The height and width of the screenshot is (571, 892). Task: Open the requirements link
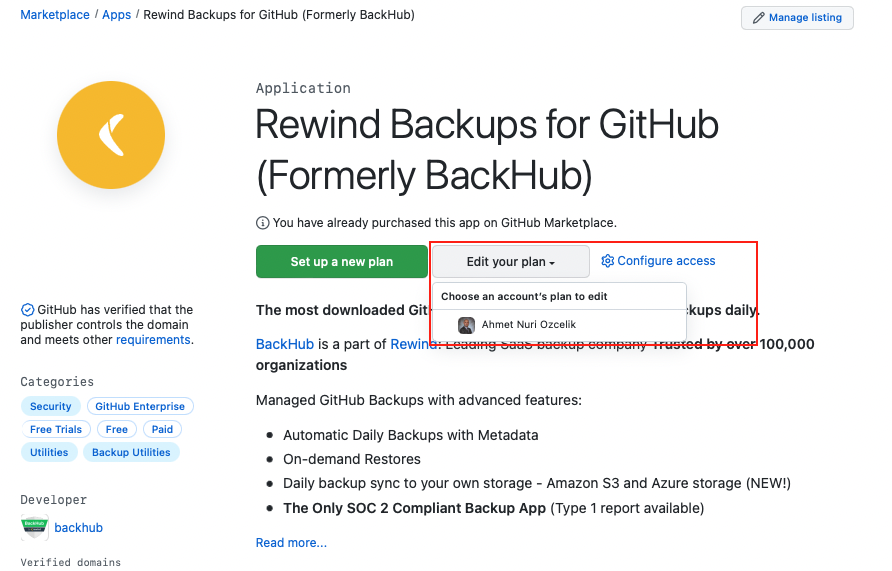[152, 340]
